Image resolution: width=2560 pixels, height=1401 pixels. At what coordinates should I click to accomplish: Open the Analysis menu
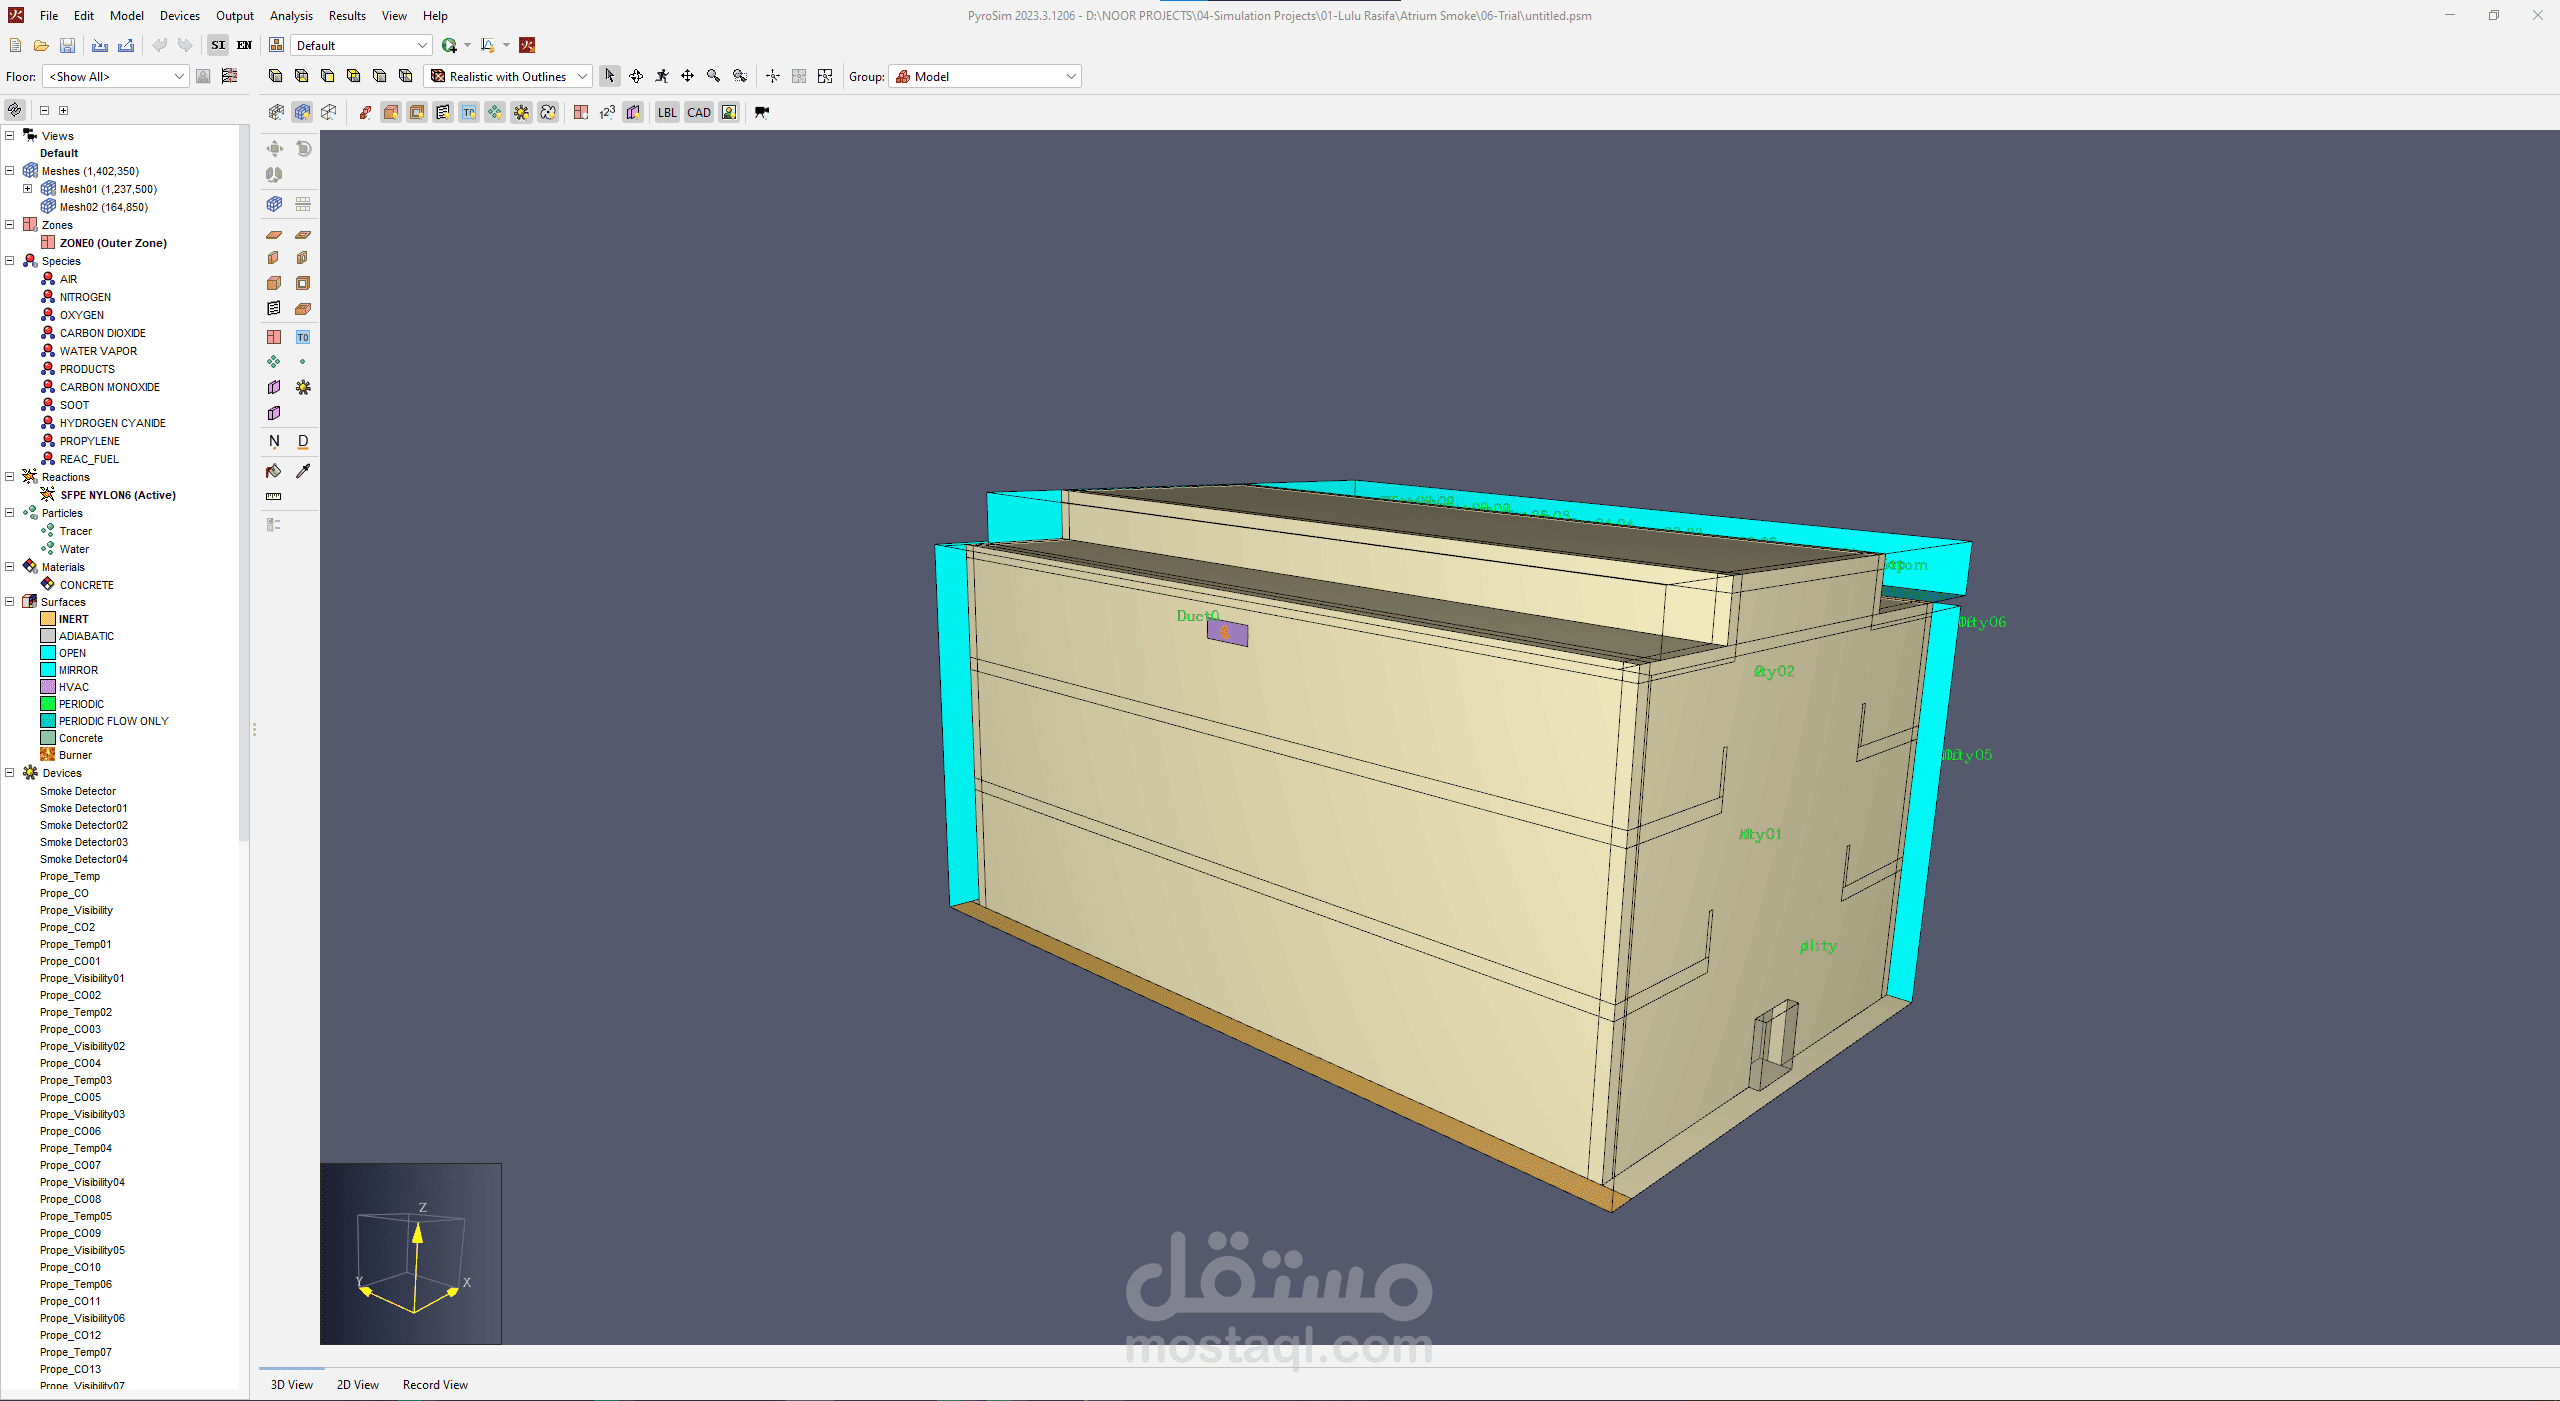tap(291, 15)
